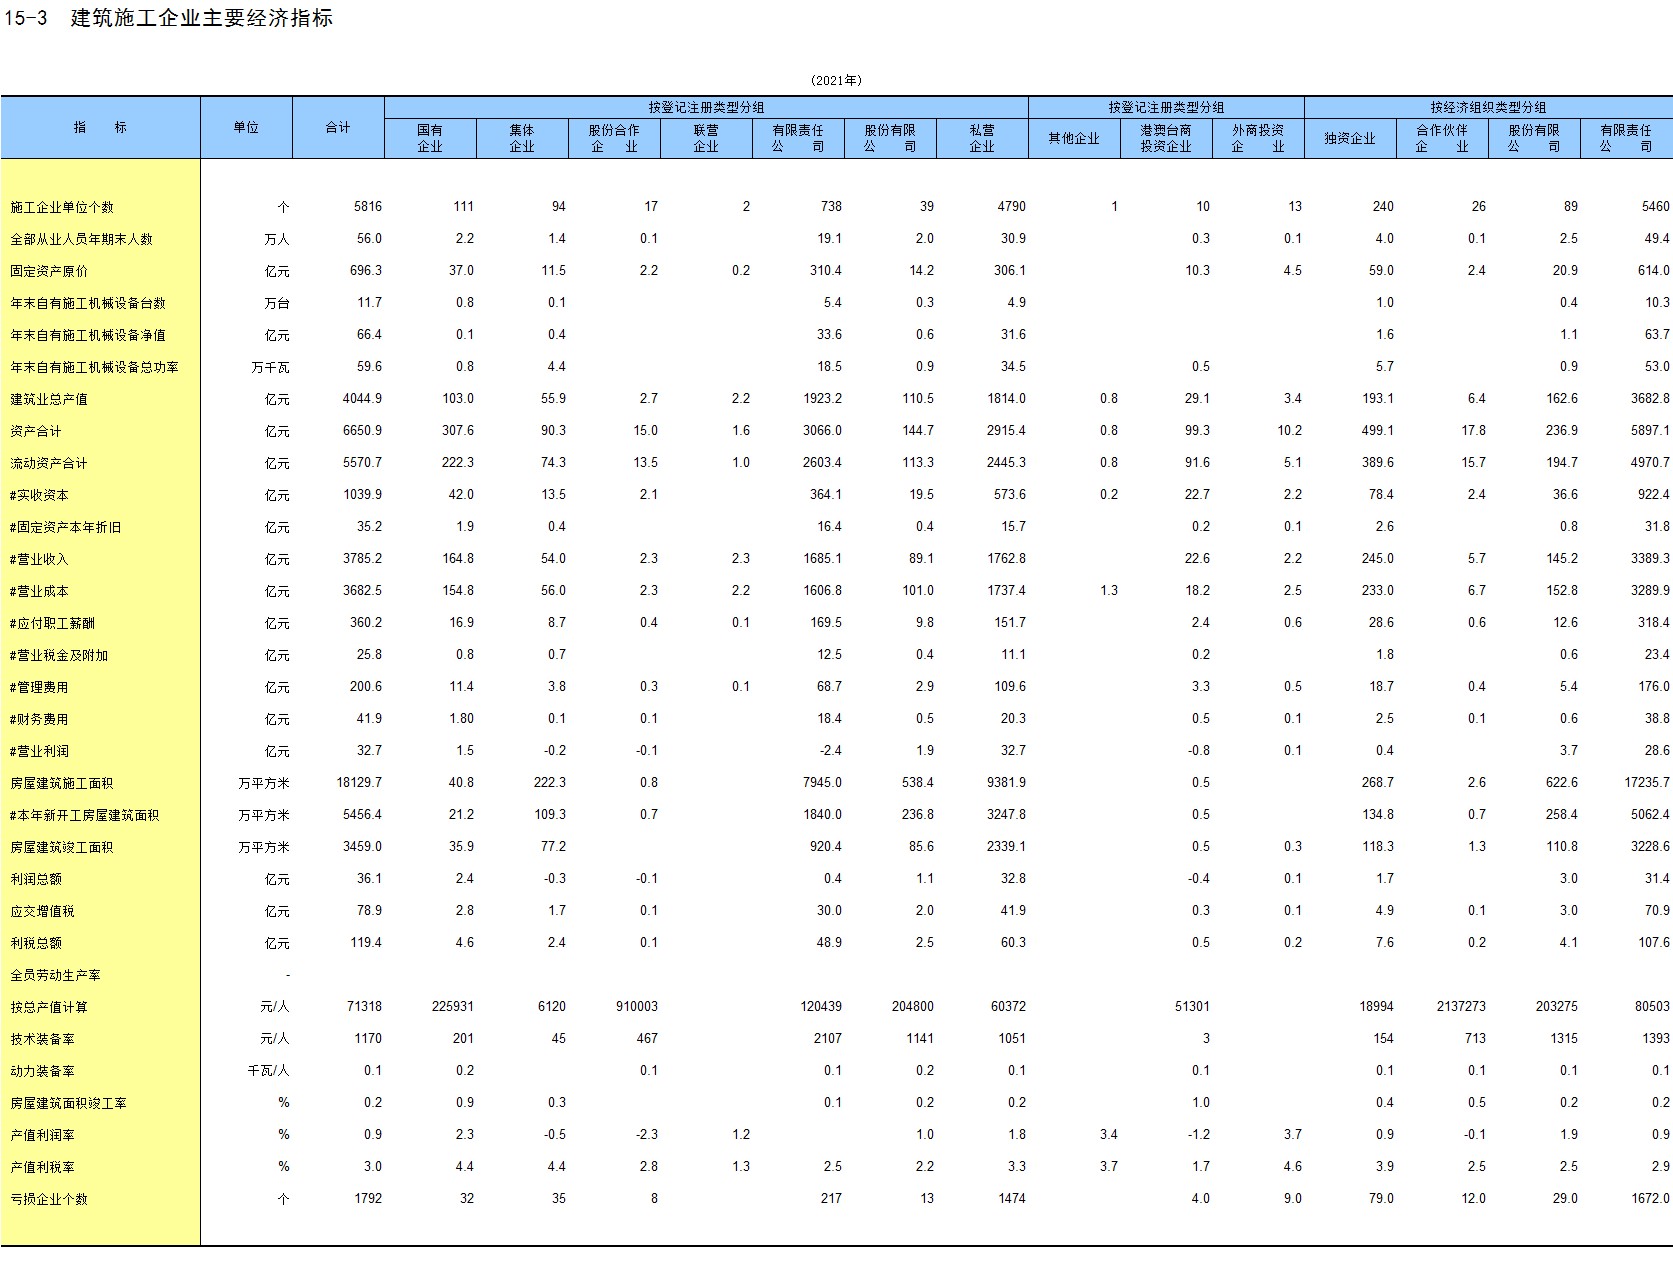The image size is (1673, 1279).
Task: Click row label 施工企业单位个数
Action: coord(62,207)
